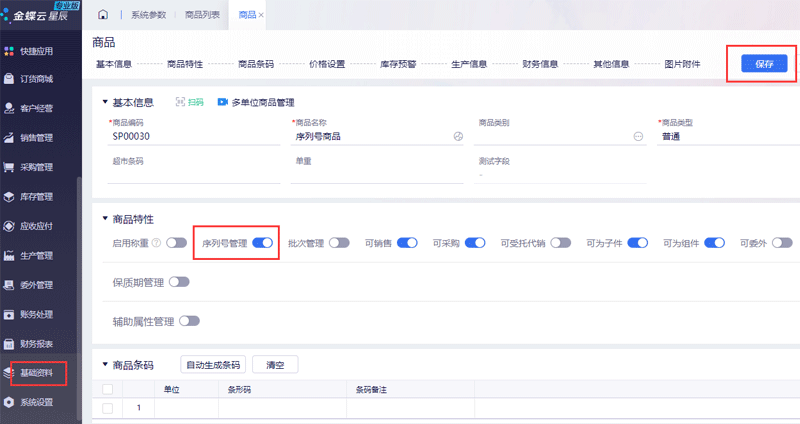Click the 保存 button

pyautogui.click(x=764, y=64)
